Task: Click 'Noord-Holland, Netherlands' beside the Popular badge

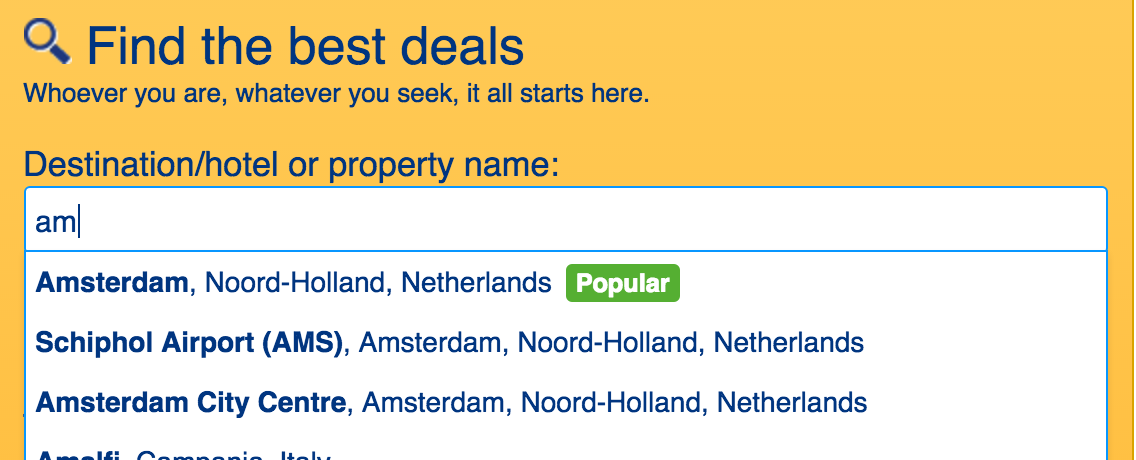Action: click(378, 283)
